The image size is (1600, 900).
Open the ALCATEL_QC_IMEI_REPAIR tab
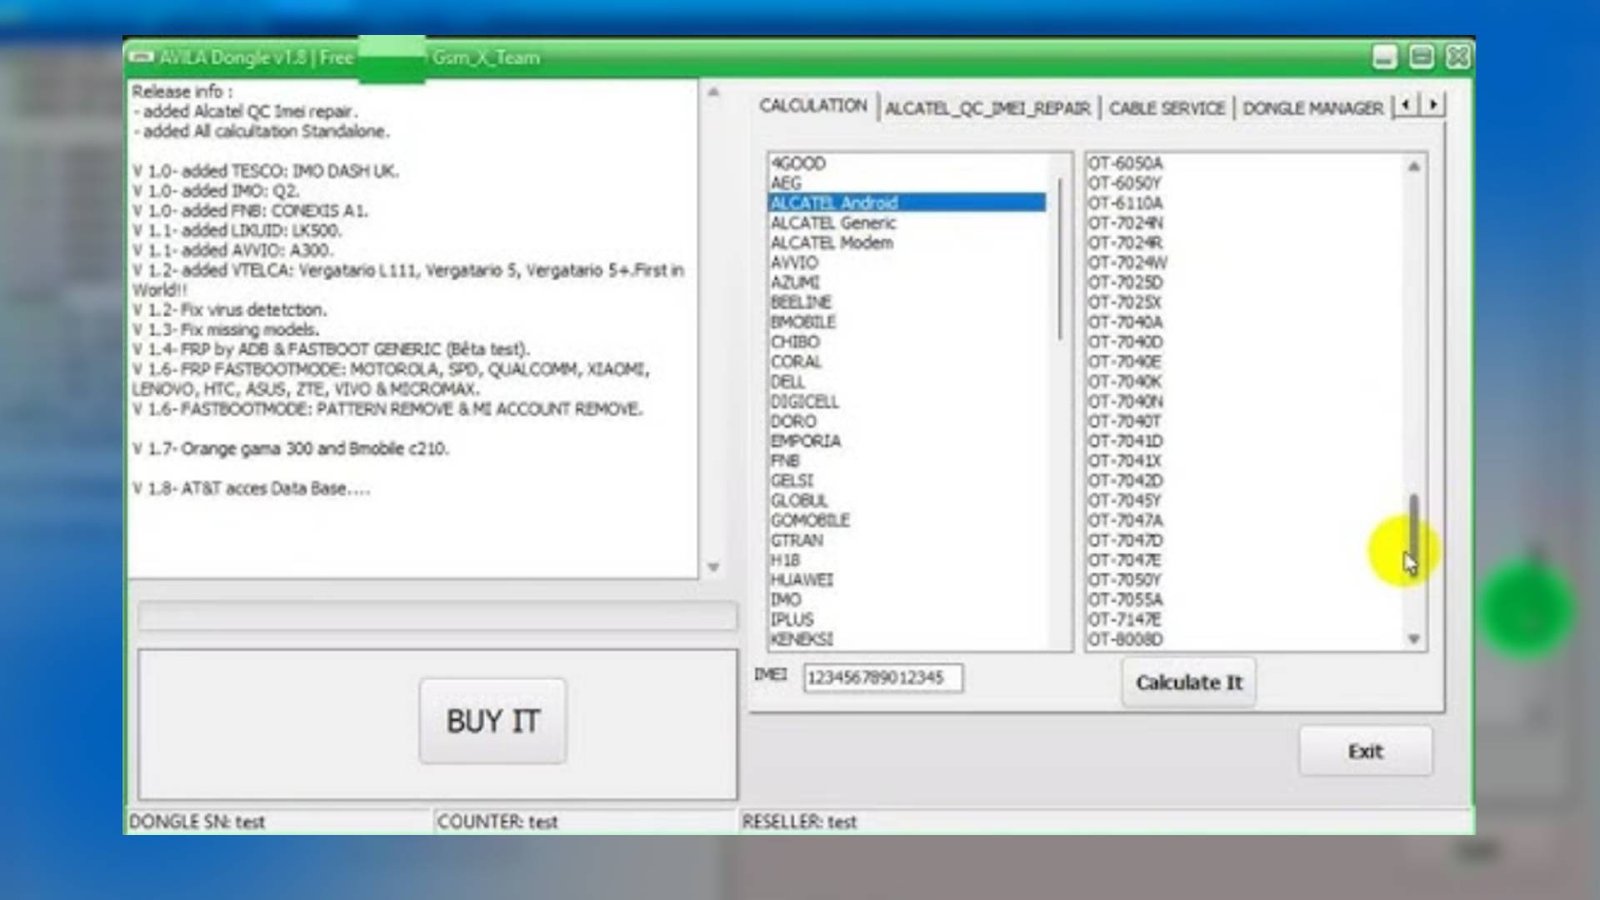[x=987, y=108]
